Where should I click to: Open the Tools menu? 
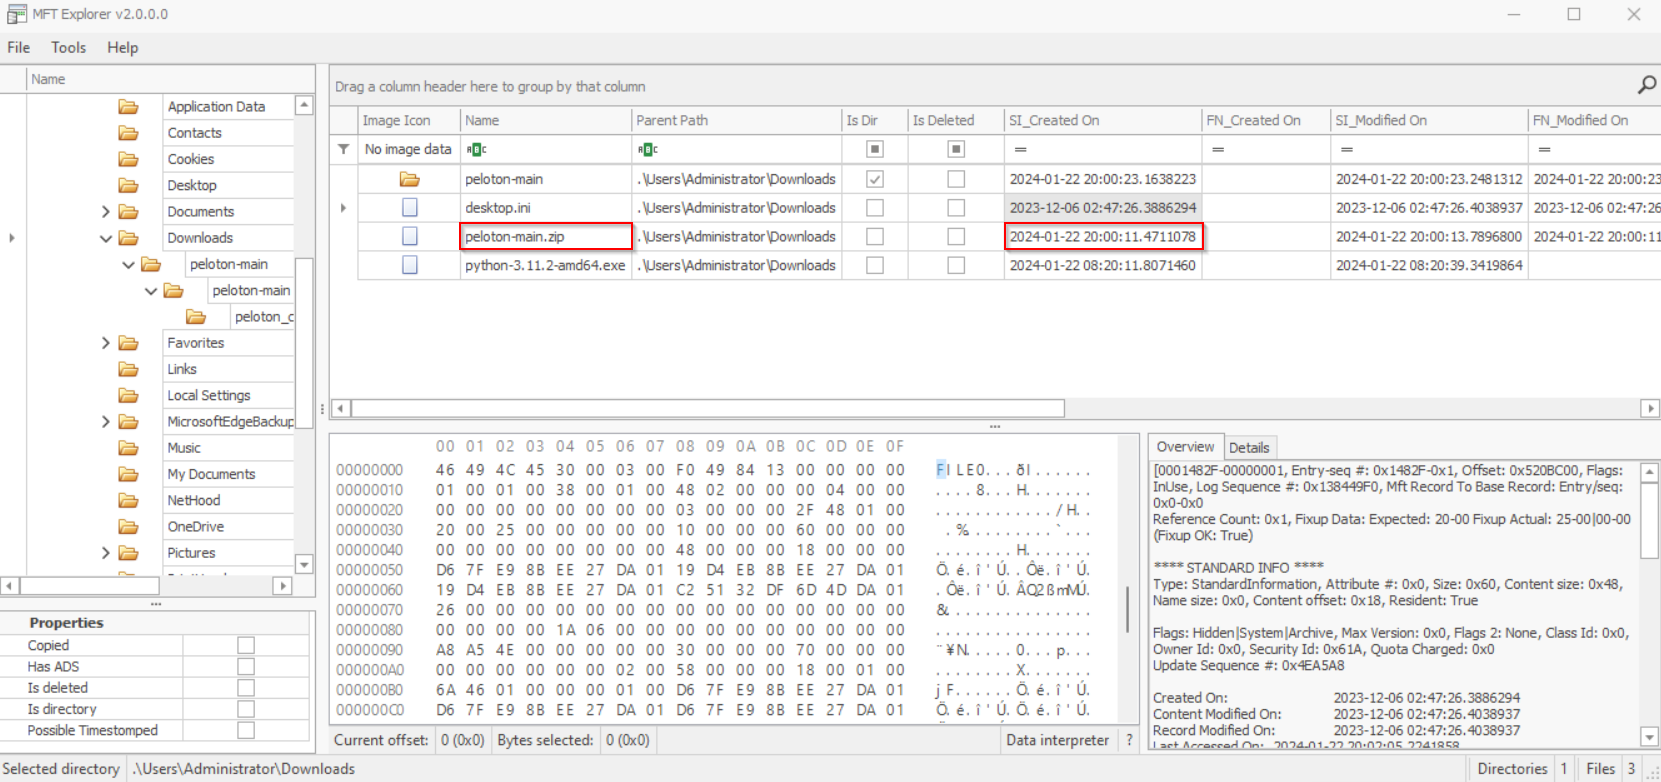[x=69, y=47]
